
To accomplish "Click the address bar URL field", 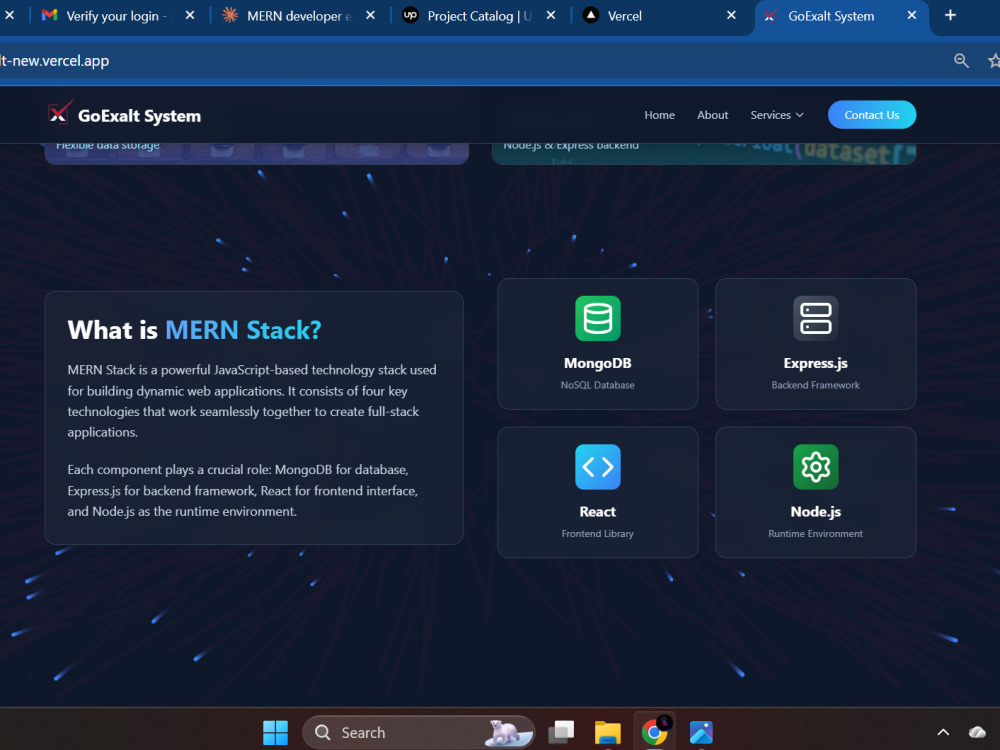I will (472, 61).
